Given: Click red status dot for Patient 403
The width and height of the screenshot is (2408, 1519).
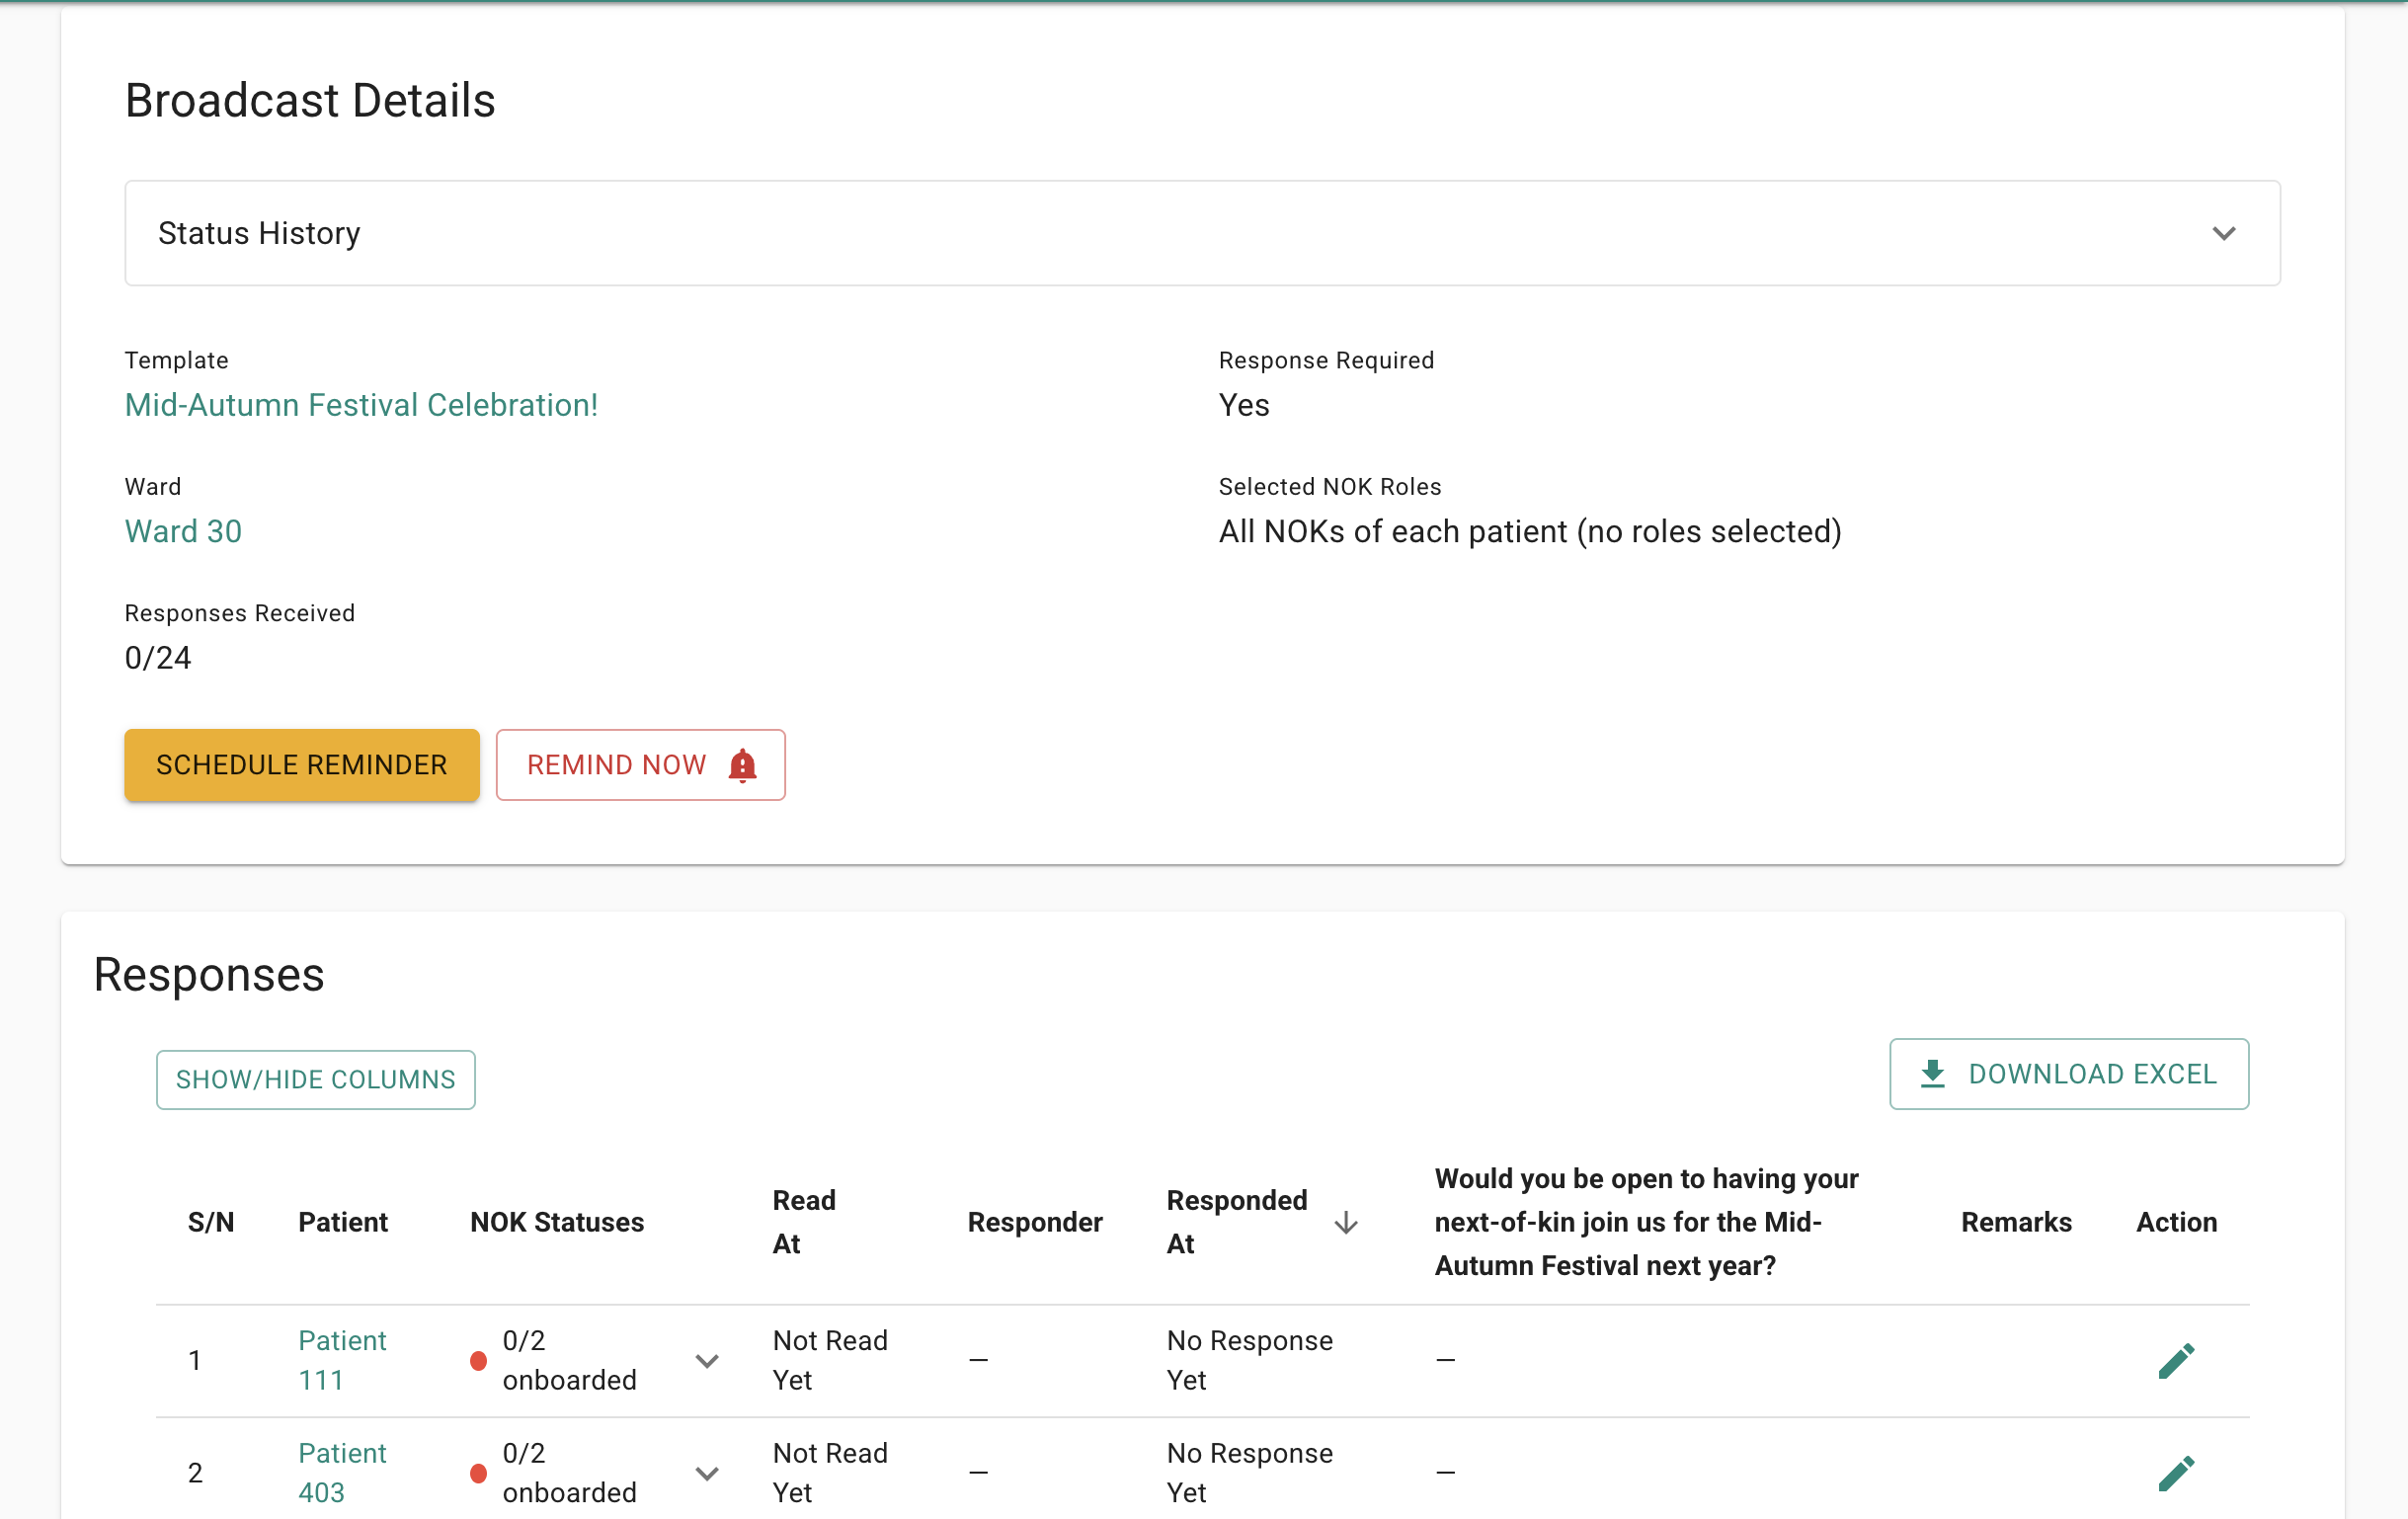Looking at the screenshot, I should point(478,1472).
